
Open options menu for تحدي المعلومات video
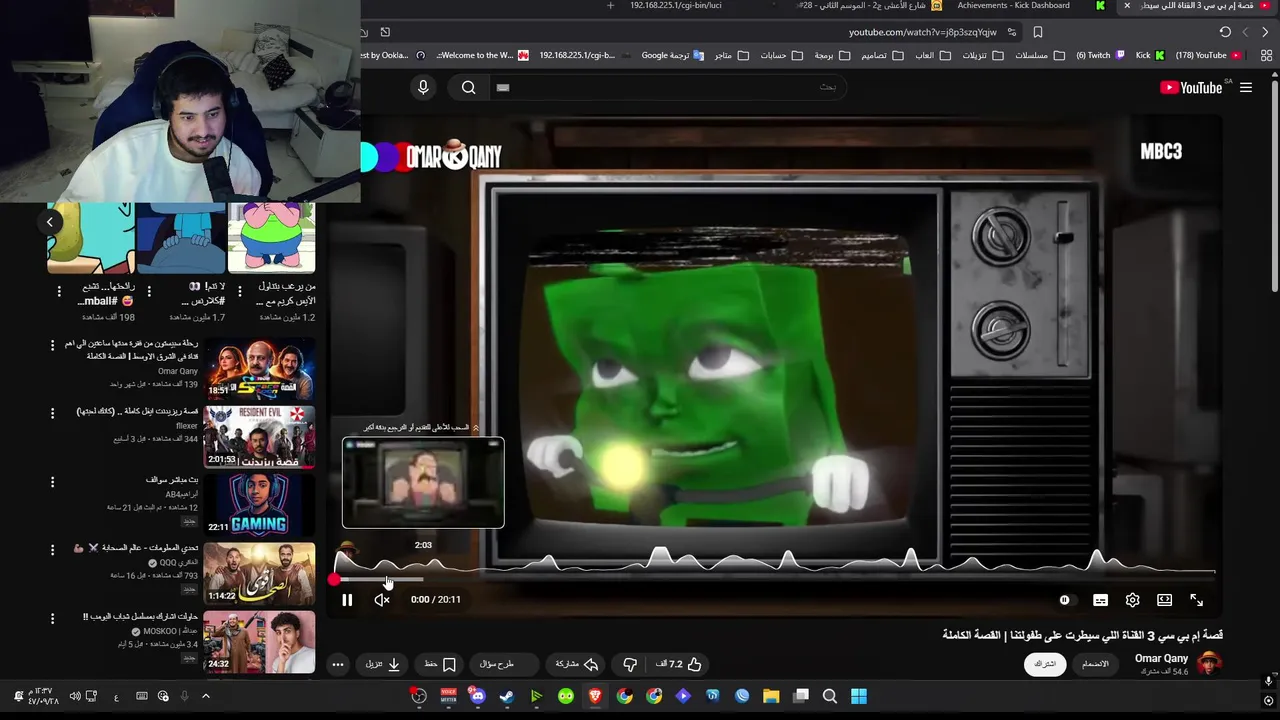52,549
